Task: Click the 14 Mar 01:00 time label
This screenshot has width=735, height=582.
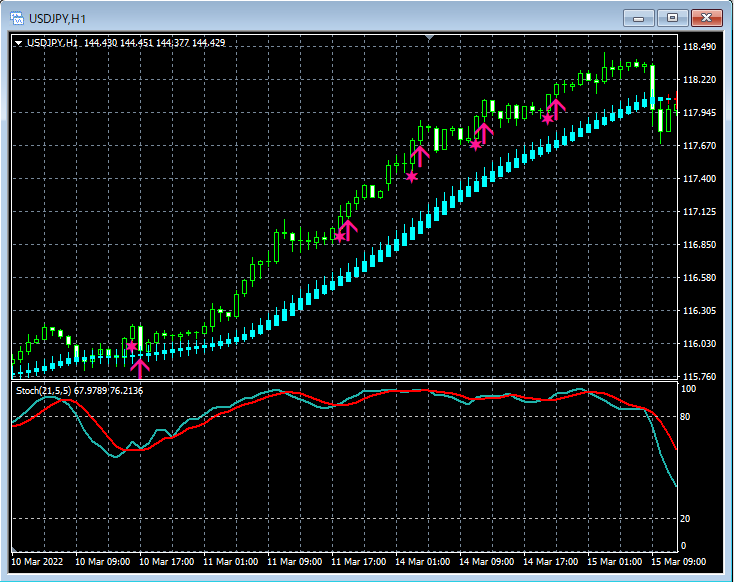Action: point(423,561)
